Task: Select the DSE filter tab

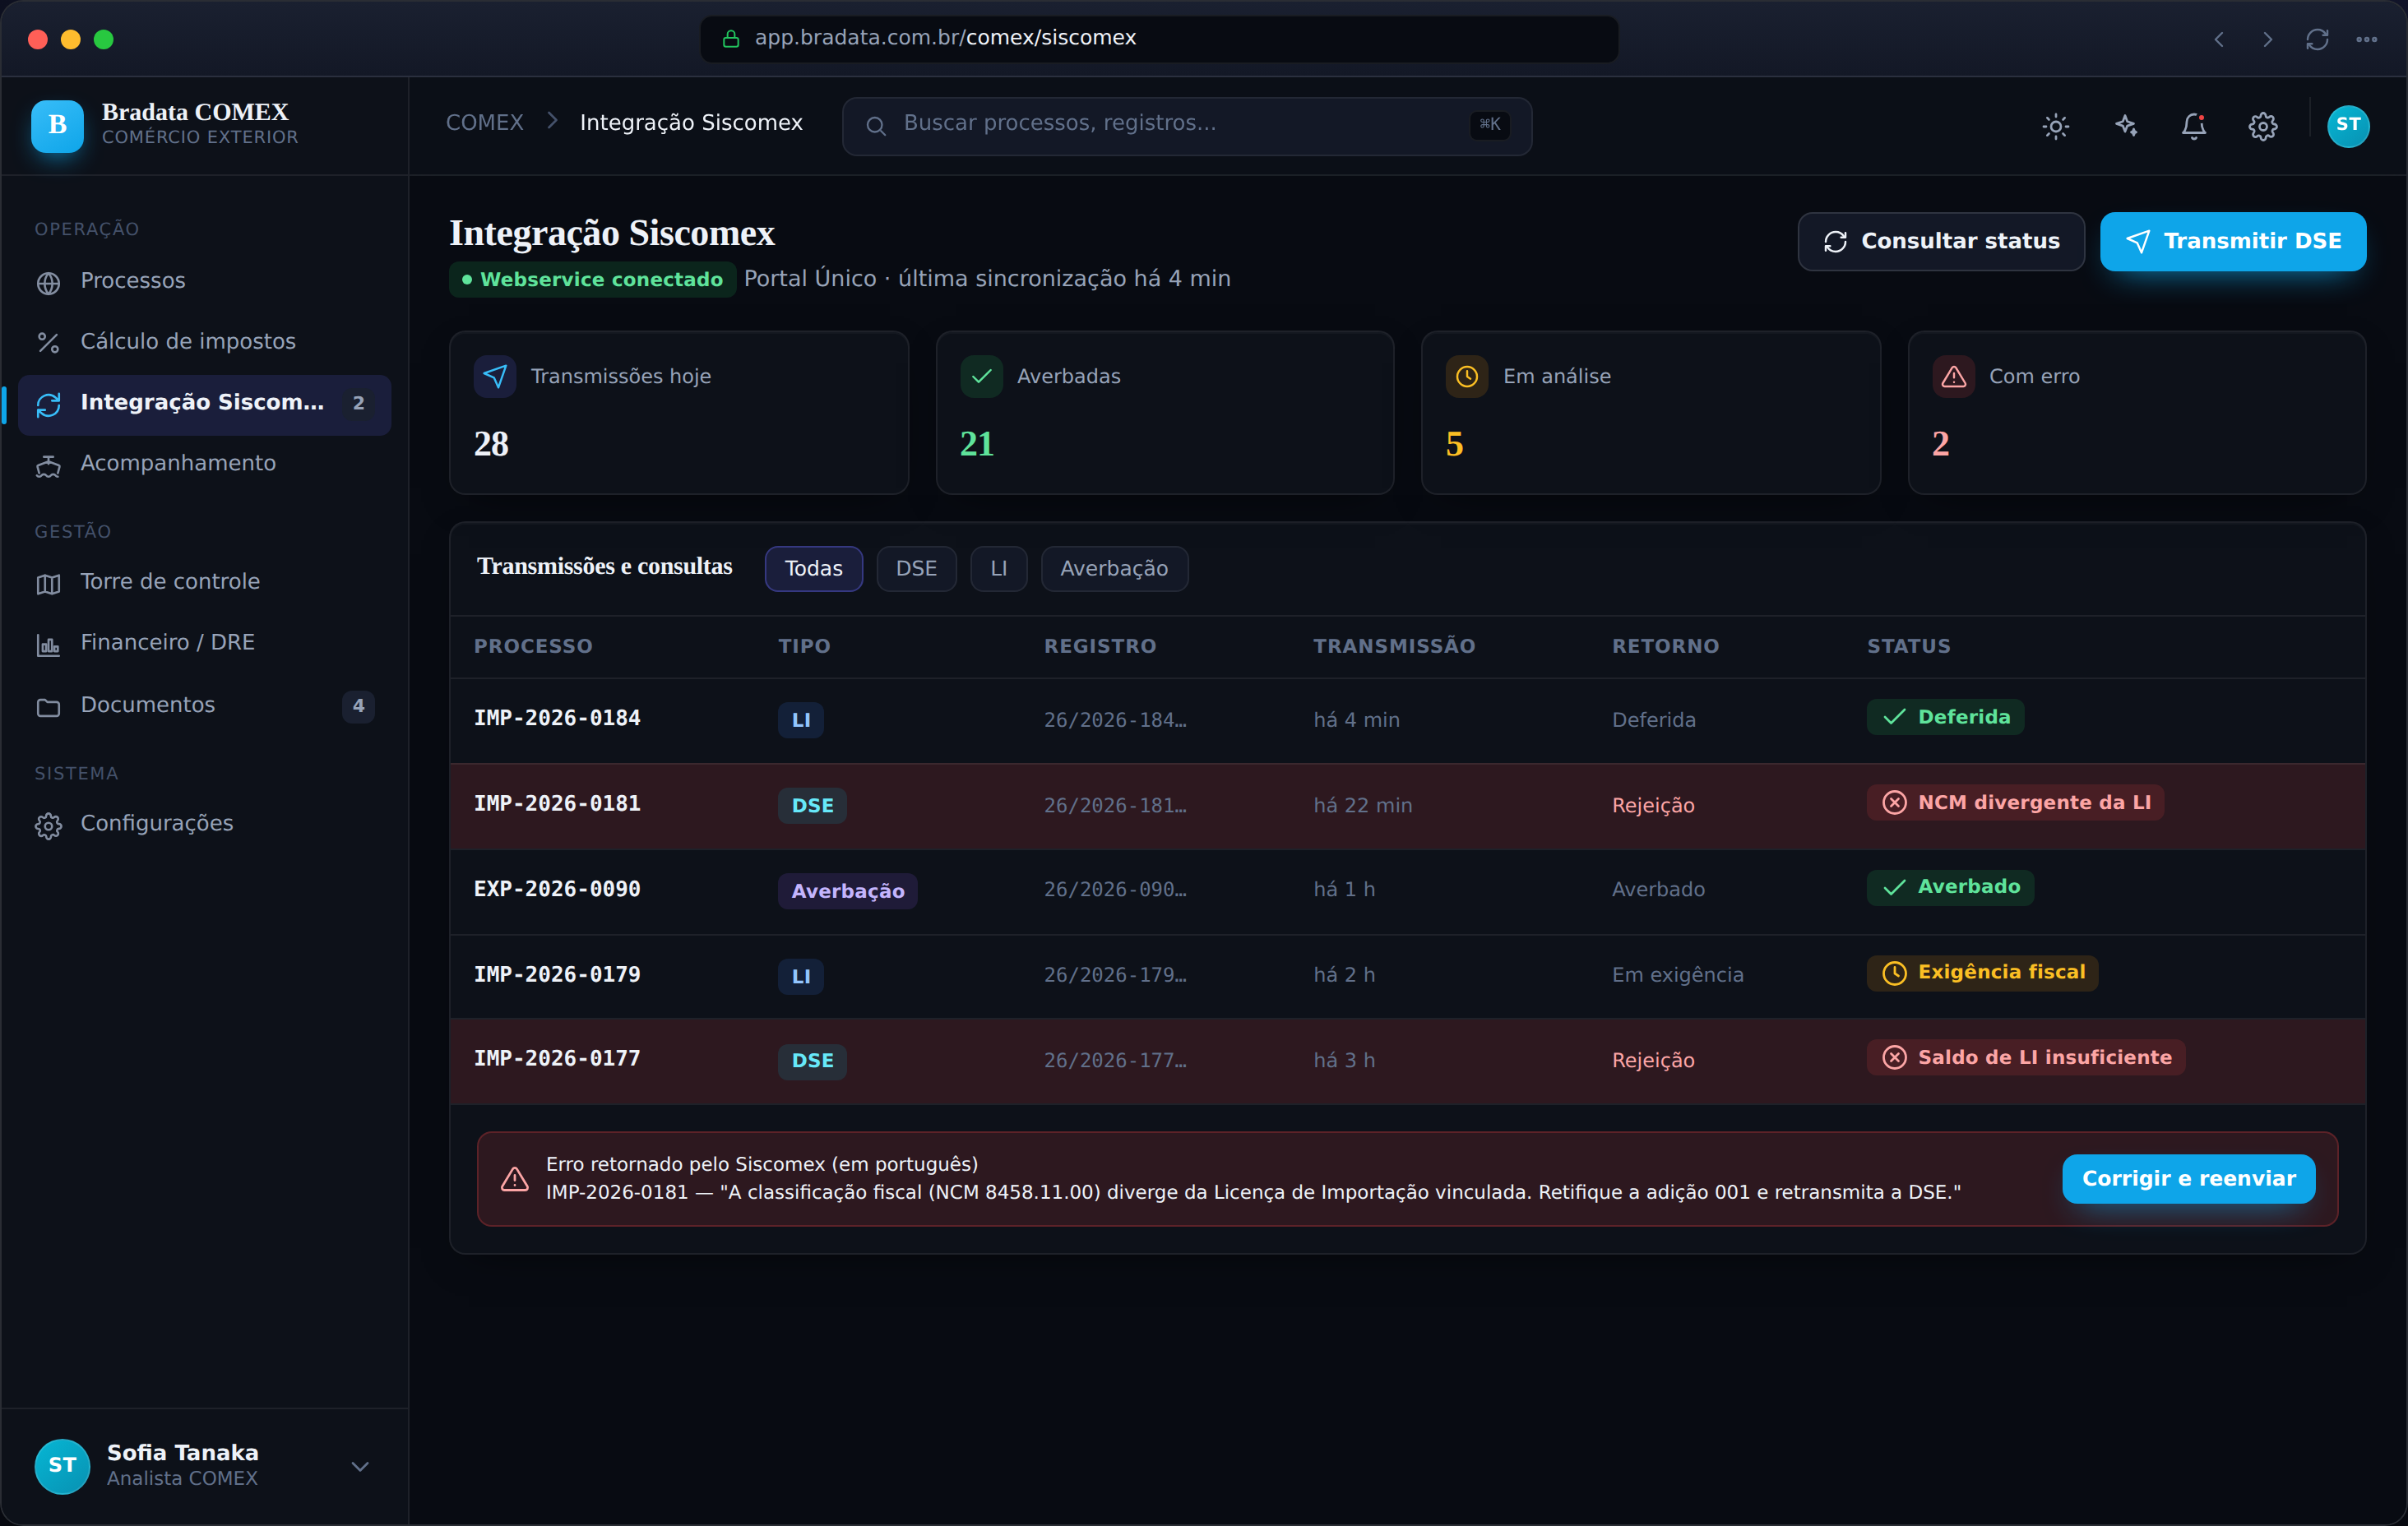Action: [916, 569]
